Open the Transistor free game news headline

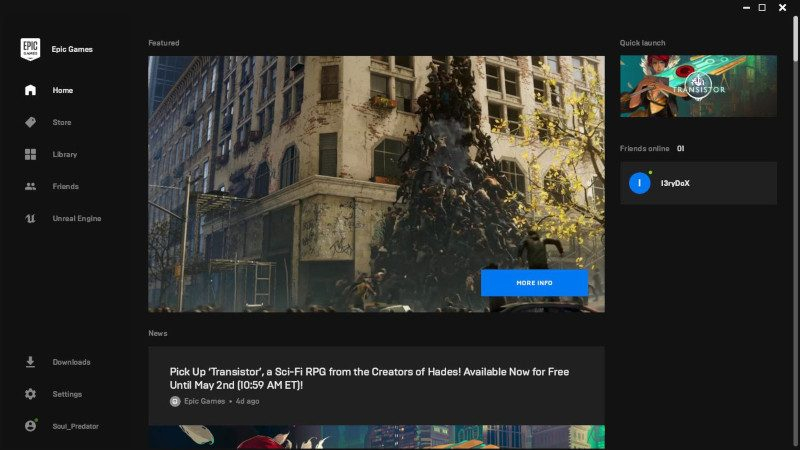coord(369,378)
